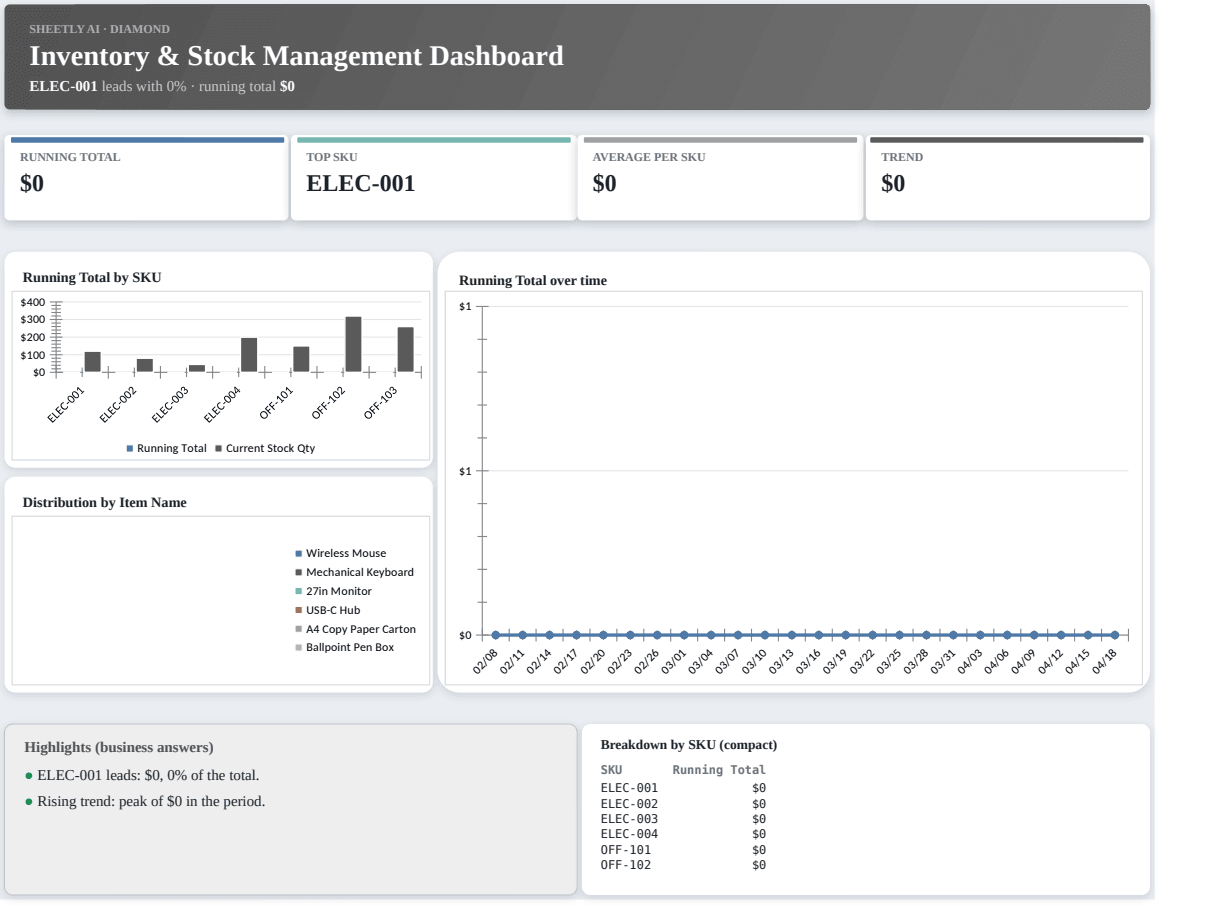Select the ELEC-004 row in the breakdown table
The width and height of the screenshot is (1227, 922).
683,834
